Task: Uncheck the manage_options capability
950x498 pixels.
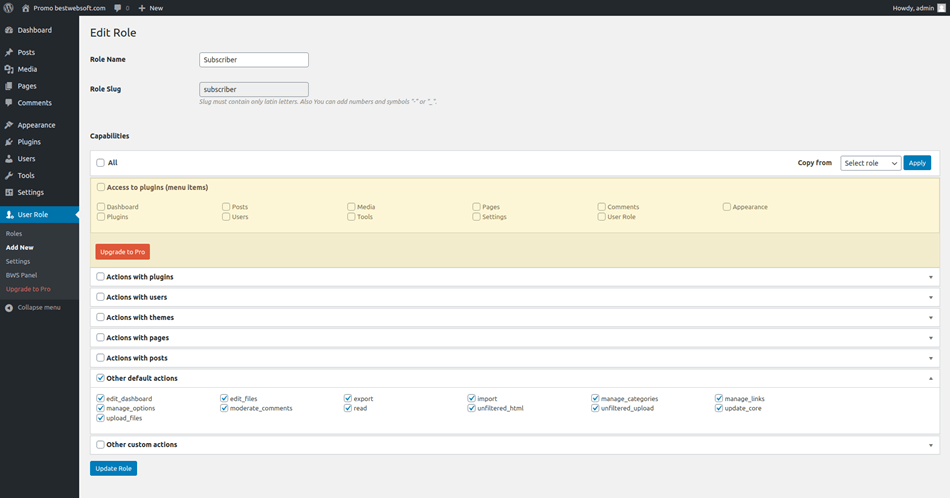Action: 101,408
